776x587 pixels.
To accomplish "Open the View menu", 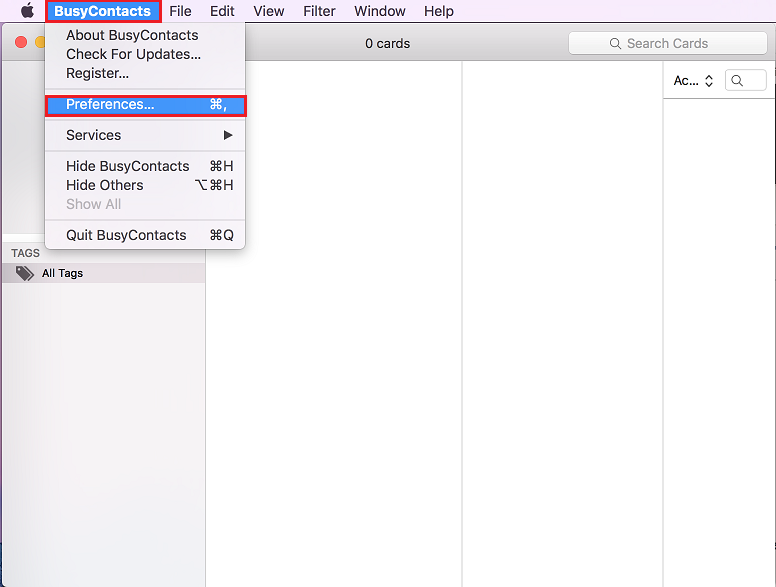I will click(x=268, y=12).
